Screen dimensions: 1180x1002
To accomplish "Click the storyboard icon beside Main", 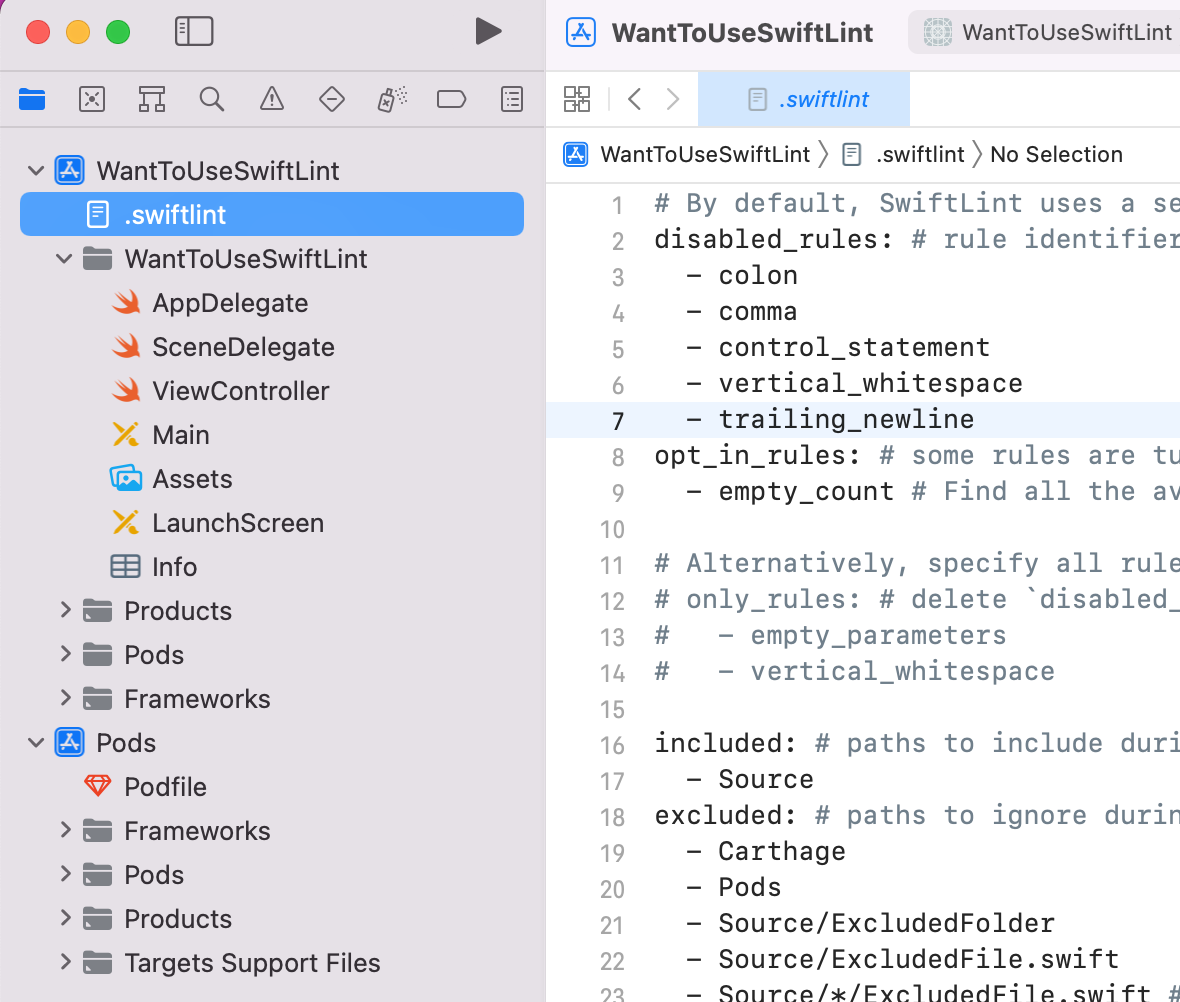I will point(125,434).
